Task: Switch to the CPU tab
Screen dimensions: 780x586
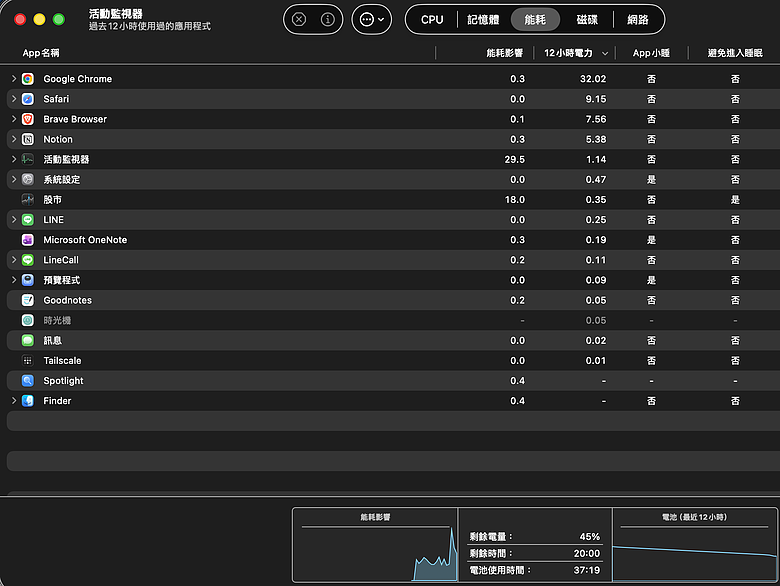Action: click(432, 19)
